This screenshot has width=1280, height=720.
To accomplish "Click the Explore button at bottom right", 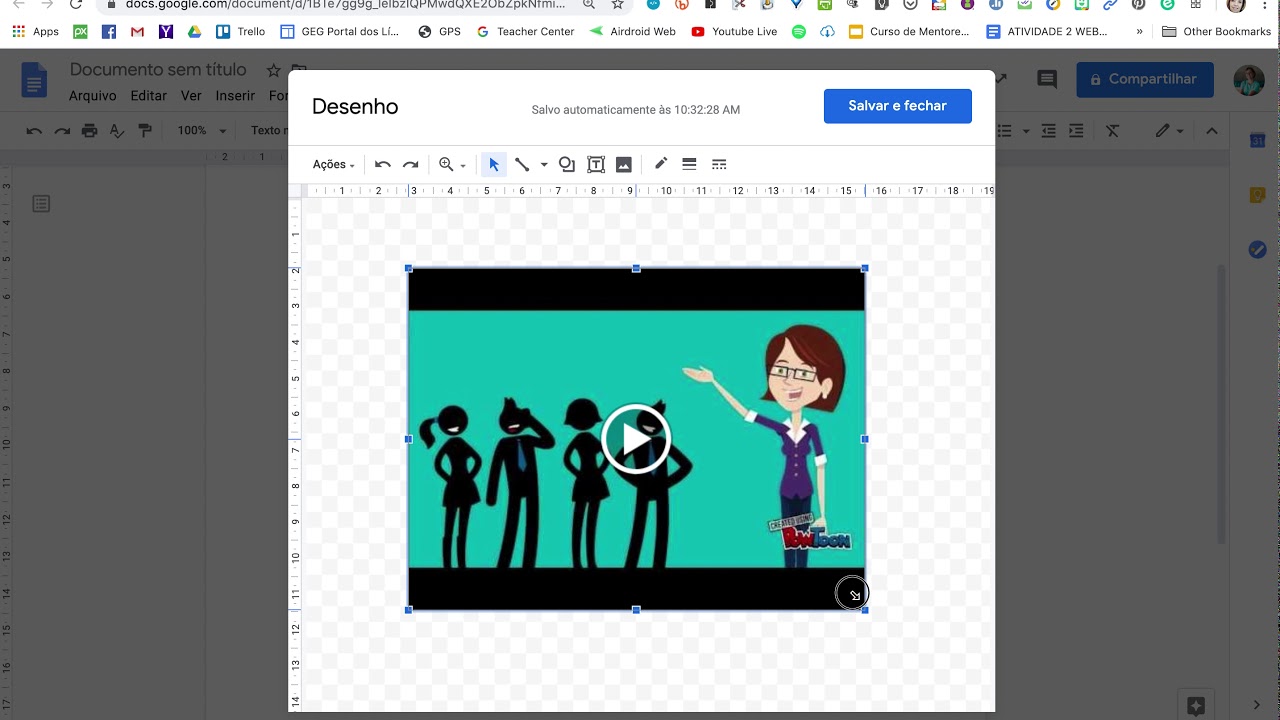I will coord(1196,704).
